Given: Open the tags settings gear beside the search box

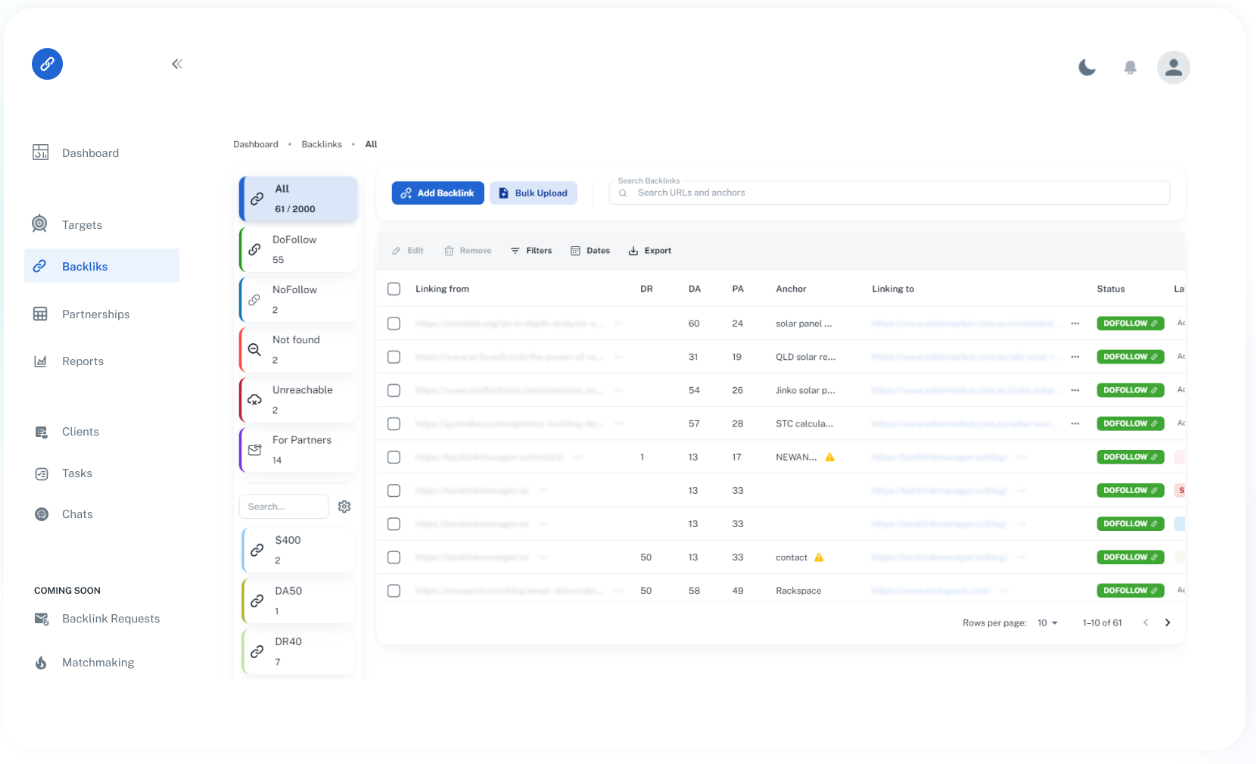Looking at the screenshot, I should (344, 506).
